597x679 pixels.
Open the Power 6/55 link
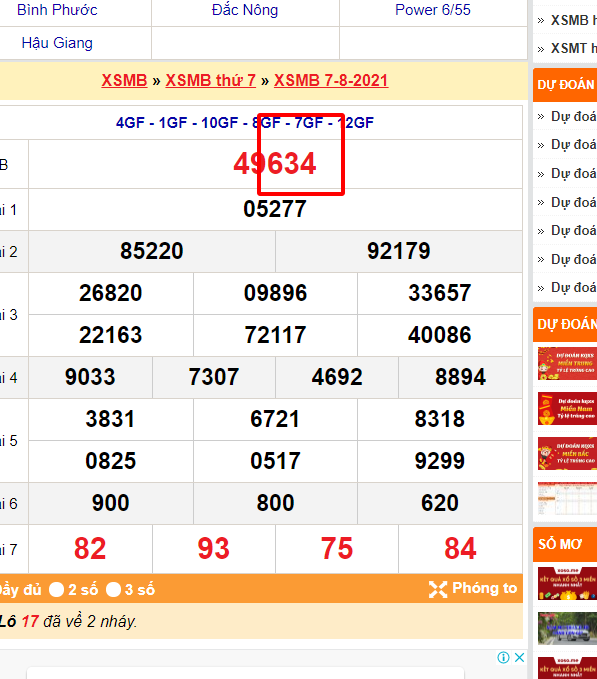(432, 10)
